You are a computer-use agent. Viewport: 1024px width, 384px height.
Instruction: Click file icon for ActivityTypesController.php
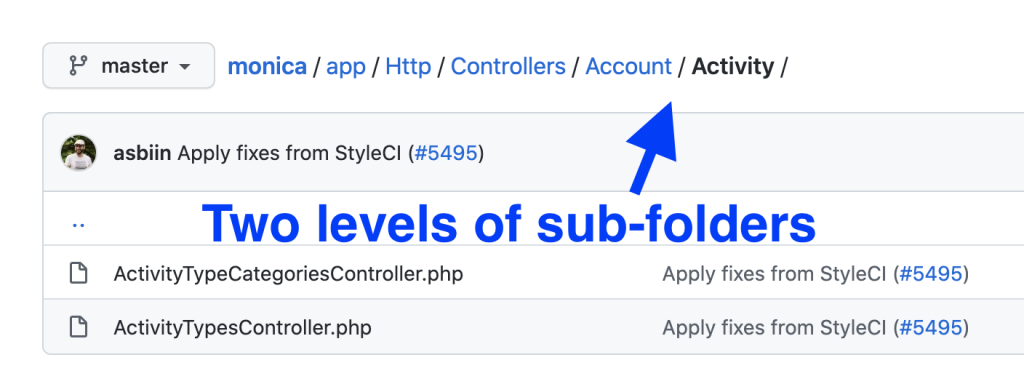point(79,327)
